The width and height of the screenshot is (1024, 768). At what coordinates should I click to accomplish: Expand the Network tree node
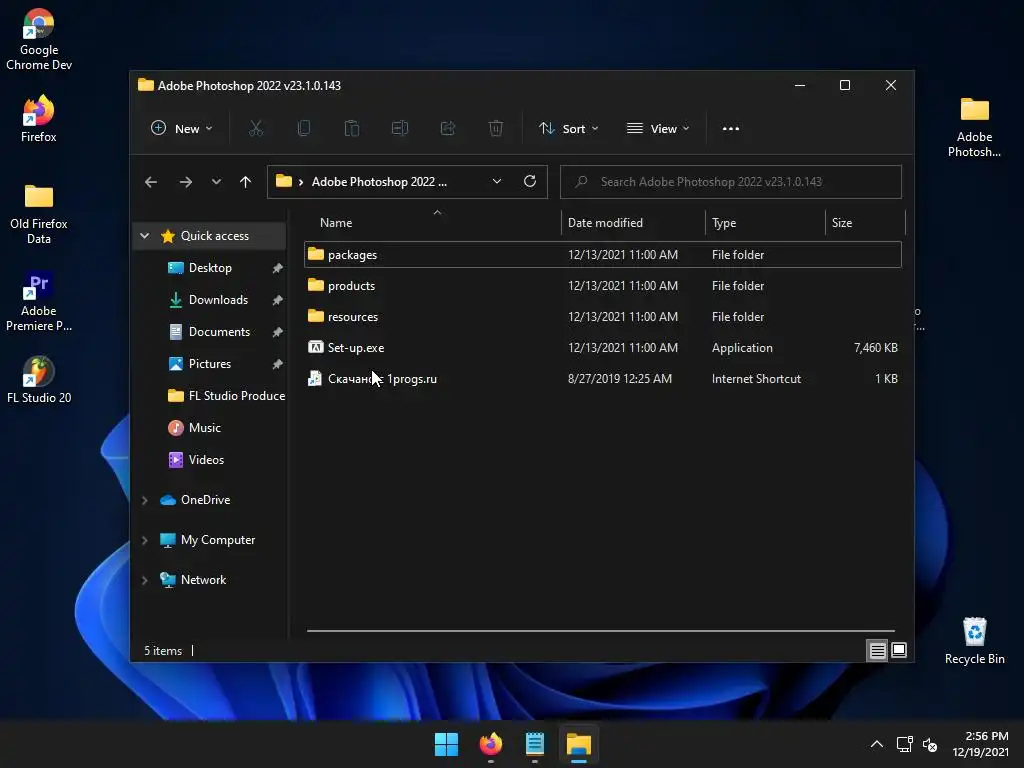point(144,580)
